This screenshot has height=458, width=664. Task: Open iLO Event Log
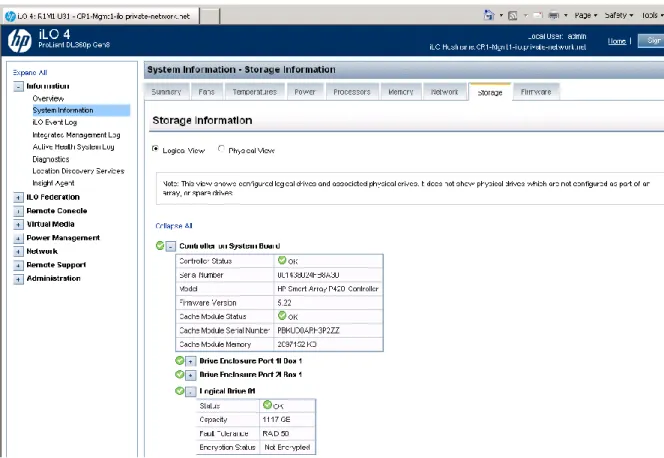[x=55, y=122]
